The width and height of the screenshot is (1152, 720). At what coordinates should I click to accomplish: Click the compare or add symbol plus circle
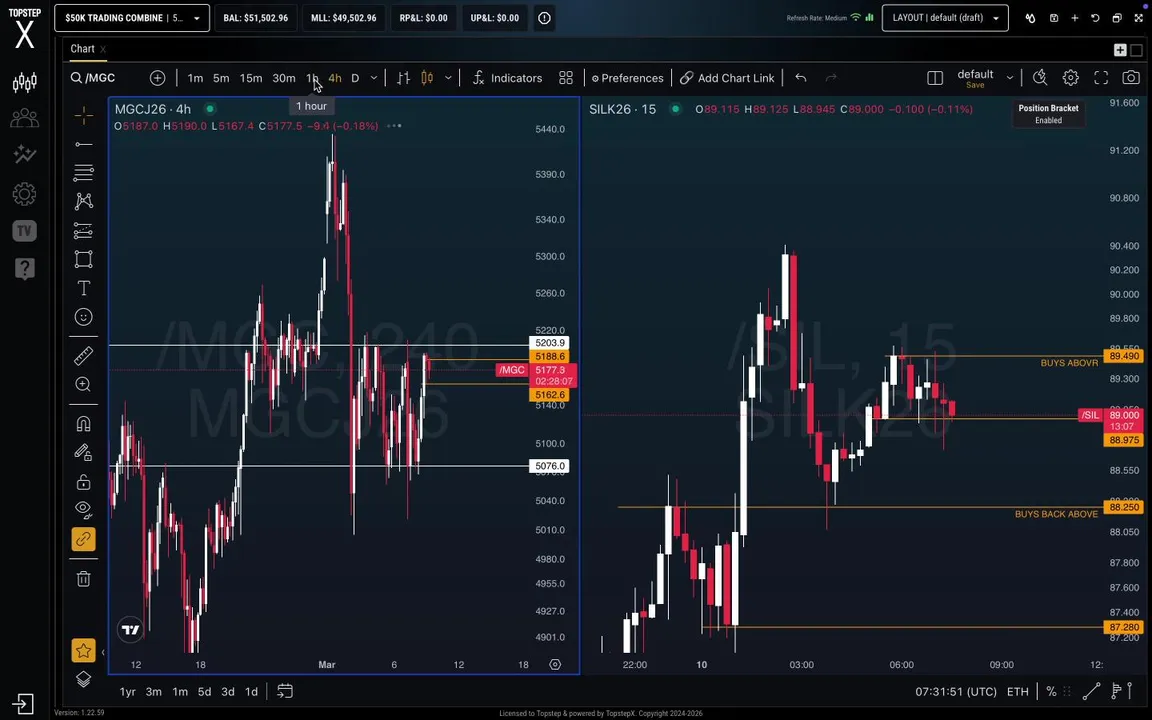157,78
